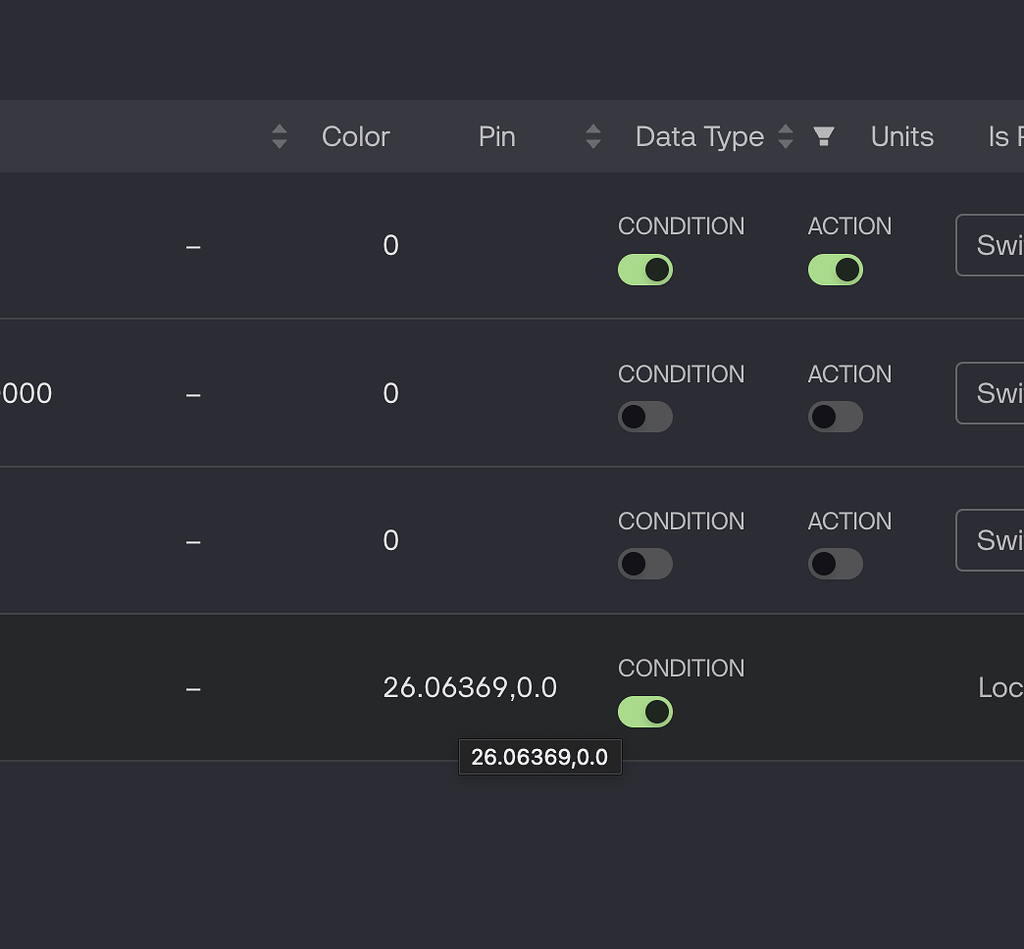Click the Pin value 0 in the third row
Image resolution: width=1024 pixels, height=949 pixels.
tap(390, 540)
